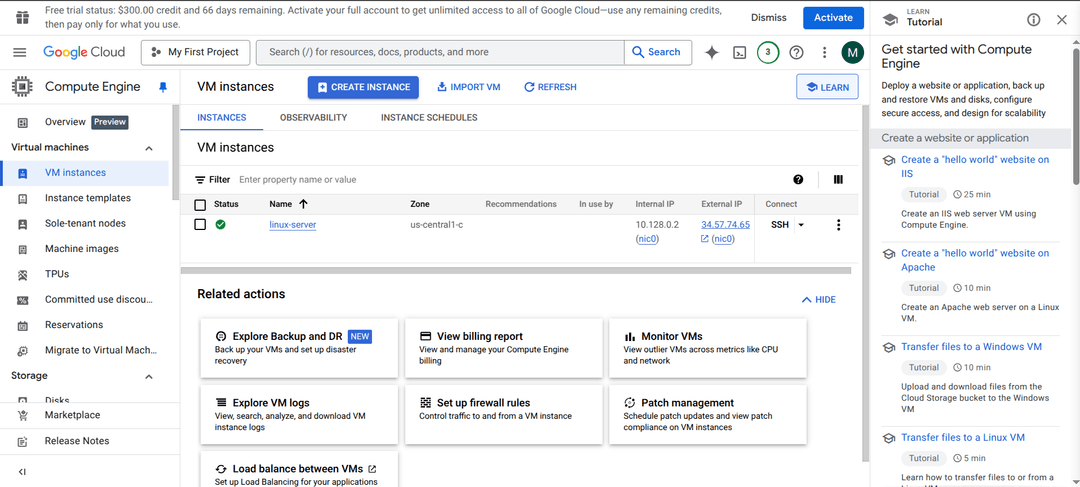Image resolution: width=1080 pixels, height=487 pixels.
Task: Focus the resource search input field
Action: pyautogui.click(x=440, y=52)
